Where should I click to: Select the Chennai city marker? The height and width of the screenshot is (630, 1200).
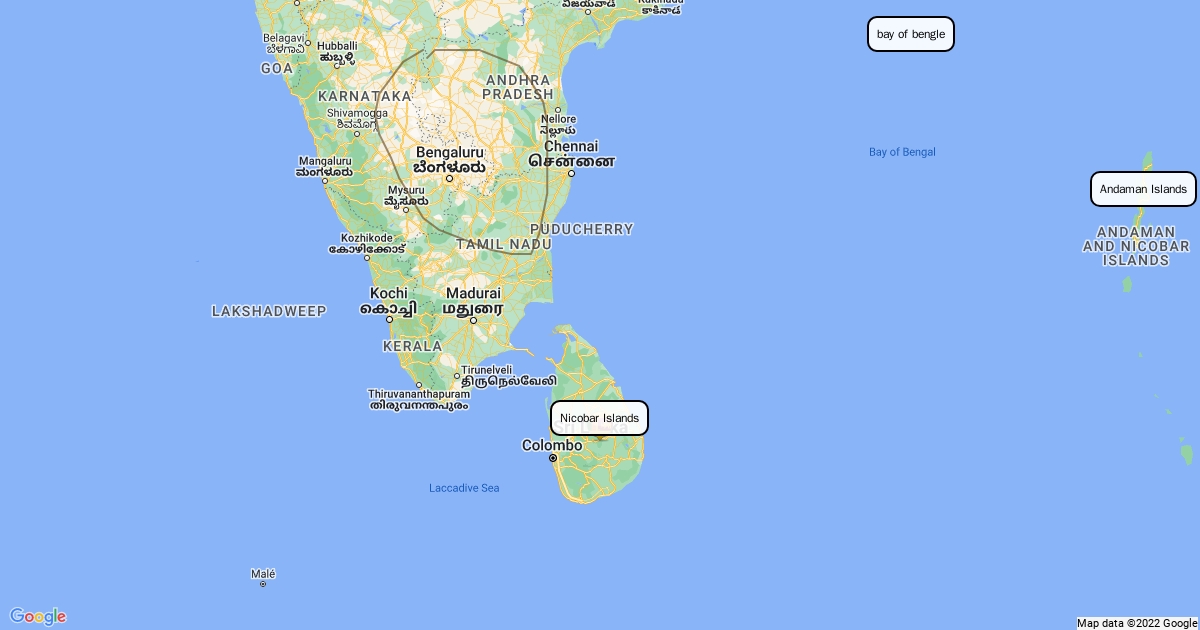pos(571,173)
